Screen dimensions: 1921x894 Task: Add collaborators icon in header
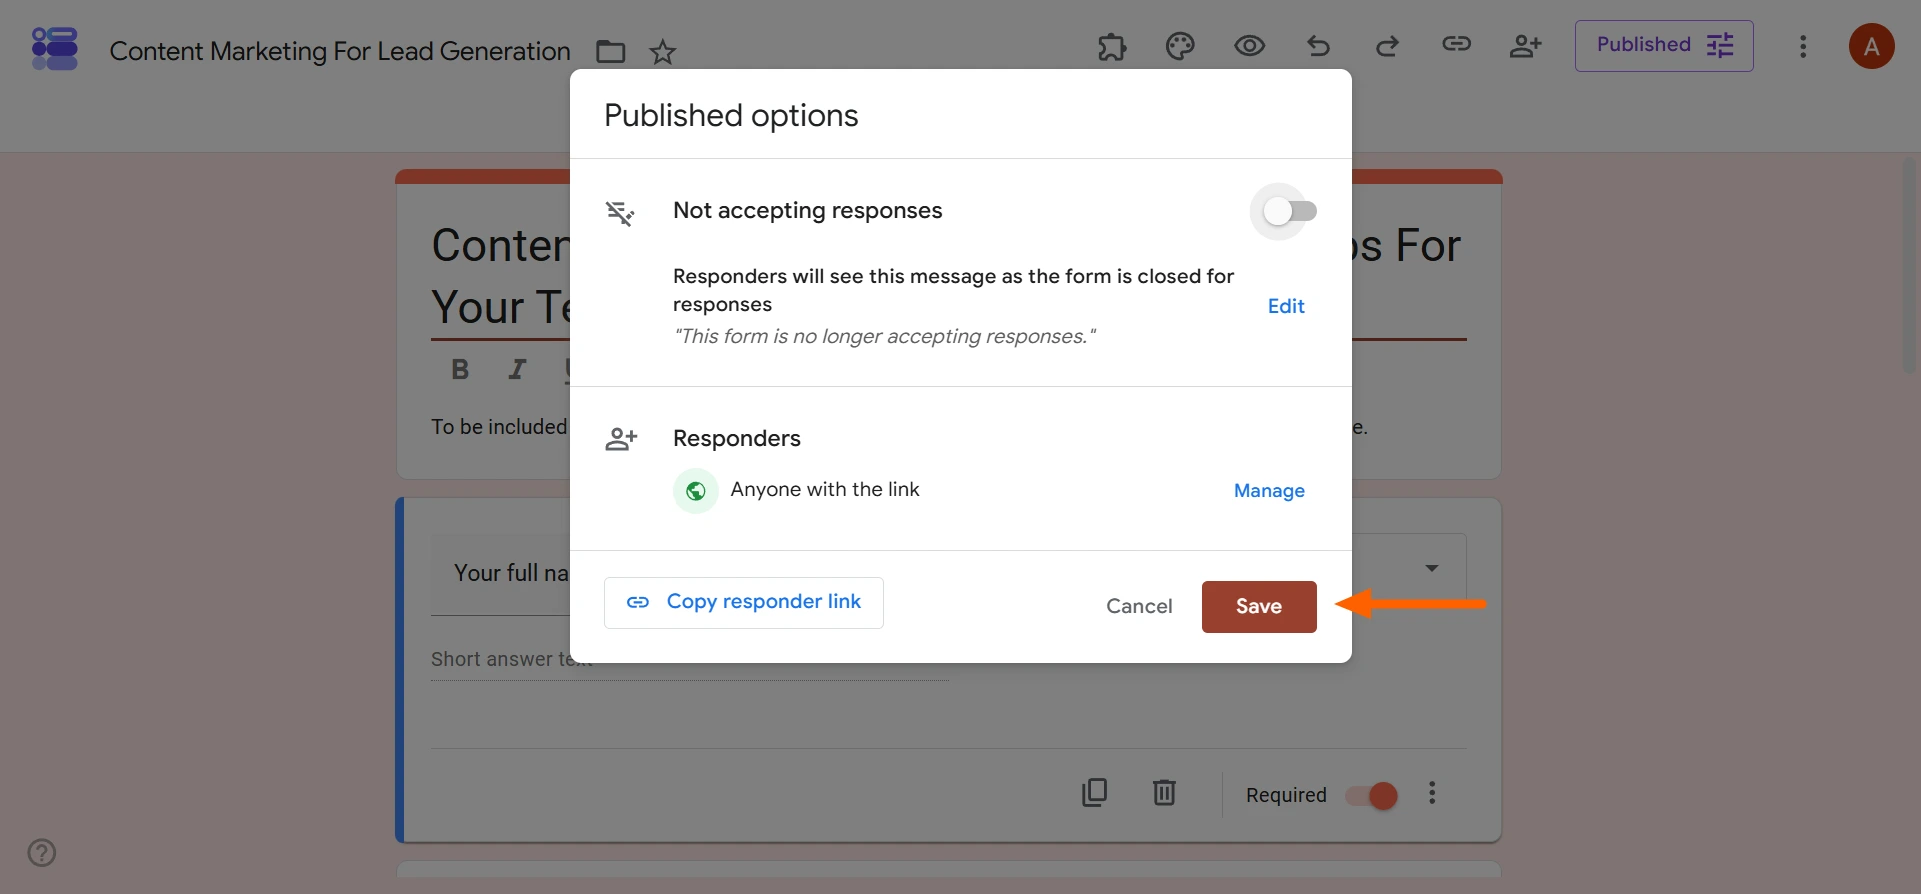(x=1525, y=46)
